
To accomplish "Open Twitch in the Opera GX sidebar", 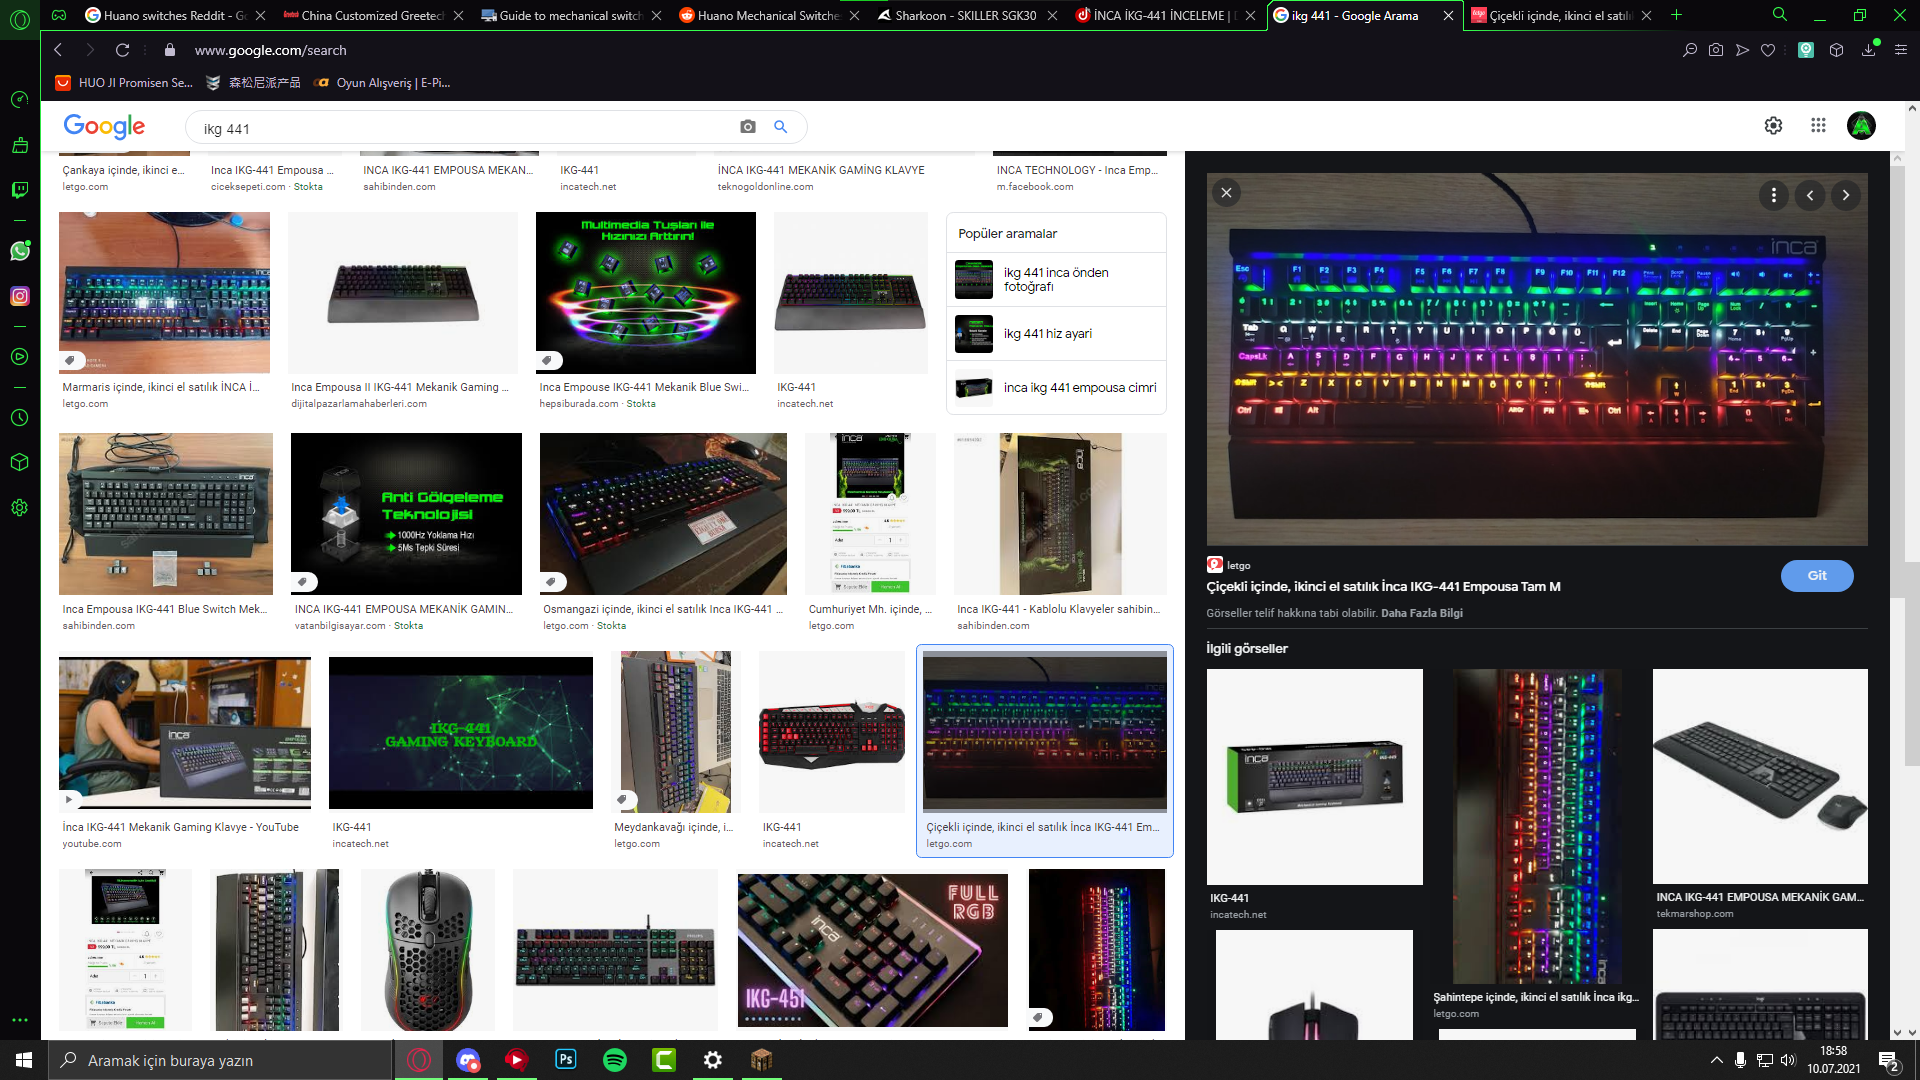I will 19,190.
